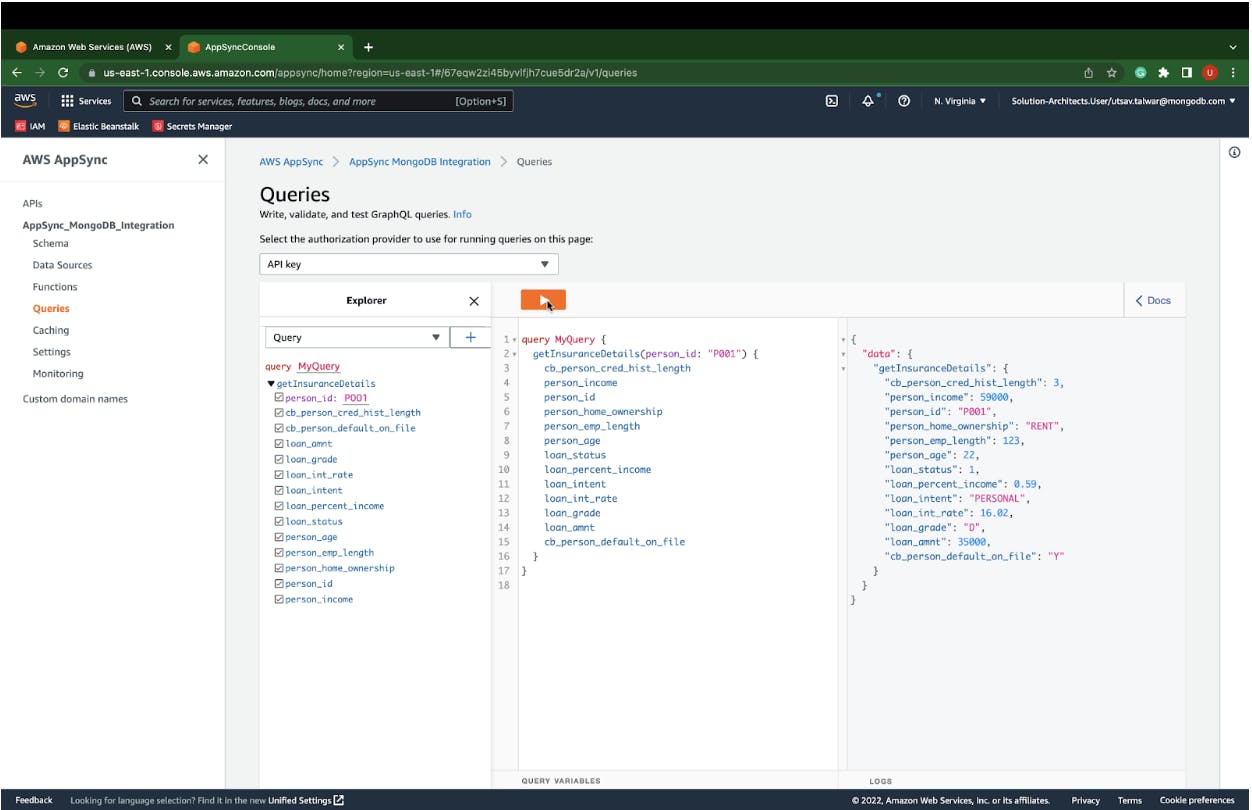The width and height of the screenshot is (1252, 810).
Task: Open the N. Virginia region selector
Action: (959, 101)
